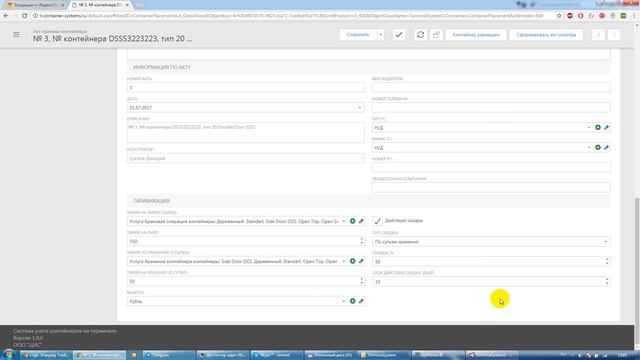Click the checkmark confirm toolbar icon
The width and height of the screenshot is (640, 360).
click(399, 35)
